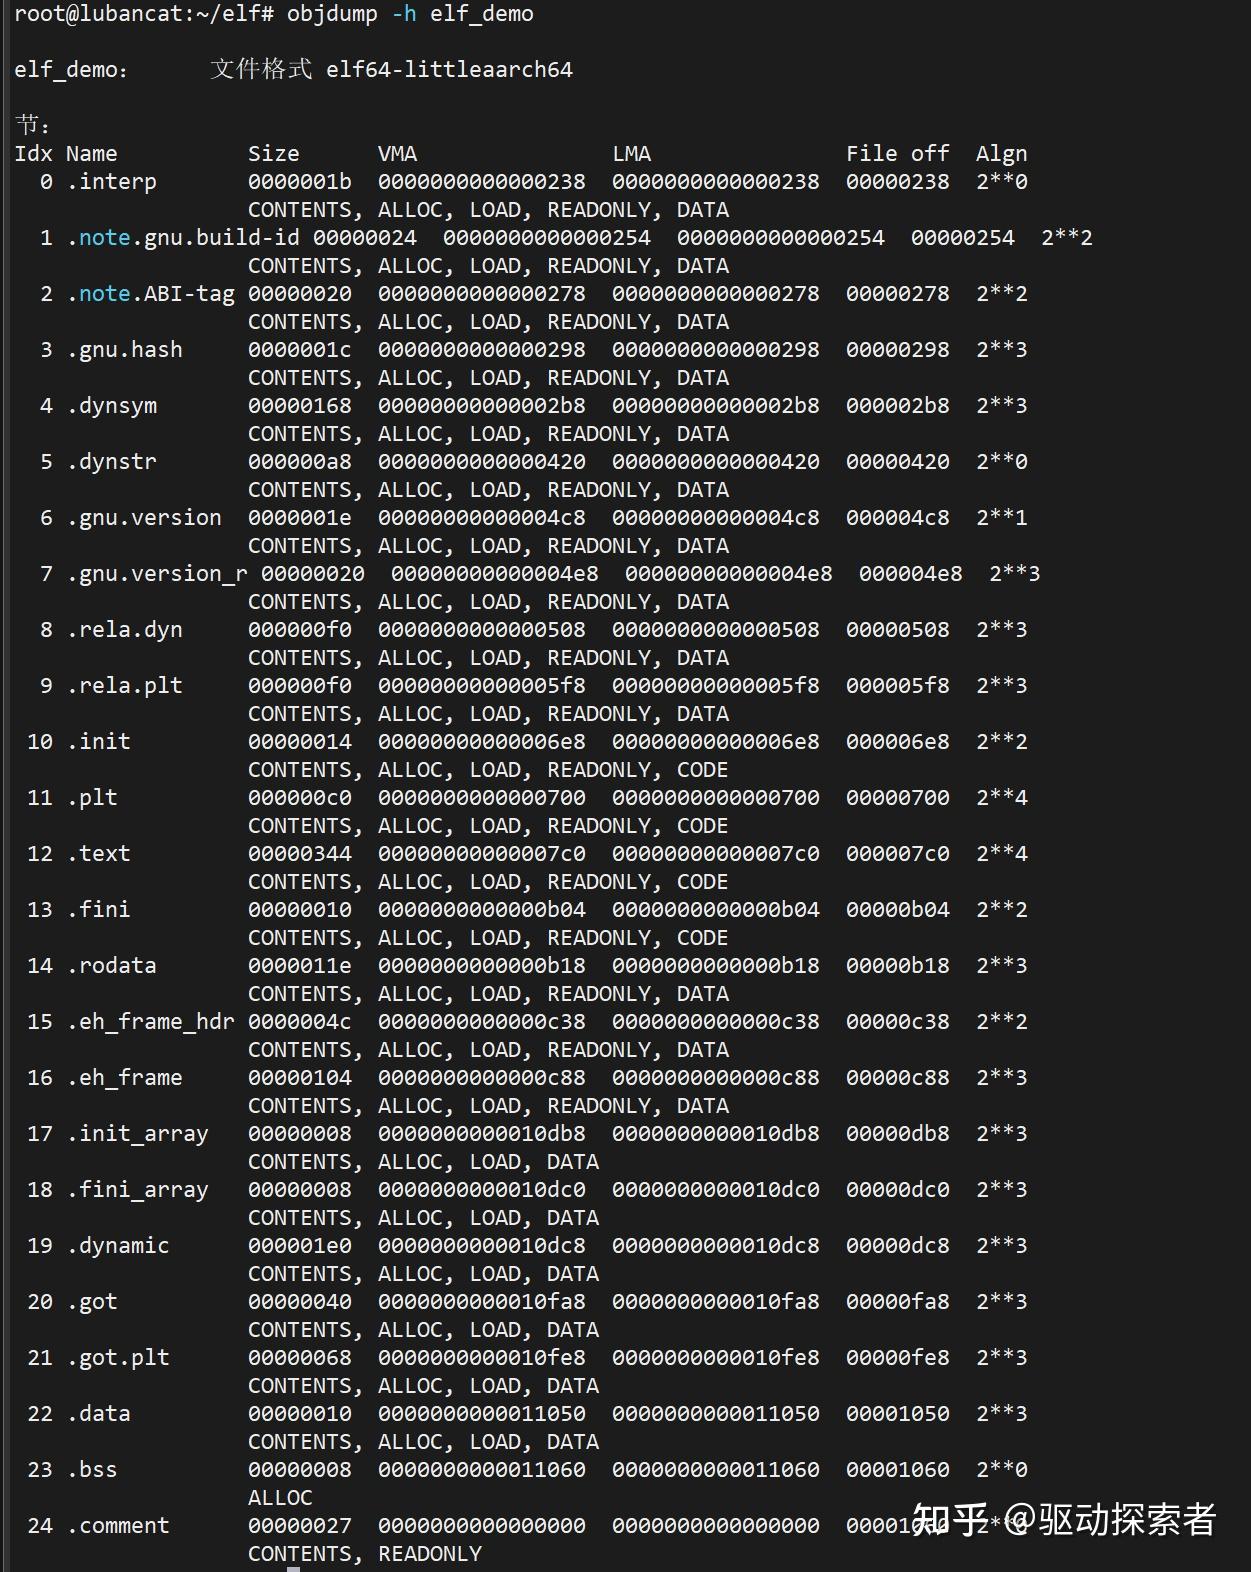Click the .rodata section name
The width and height of the screenshot is (1251, 1572).
(111, 966)
